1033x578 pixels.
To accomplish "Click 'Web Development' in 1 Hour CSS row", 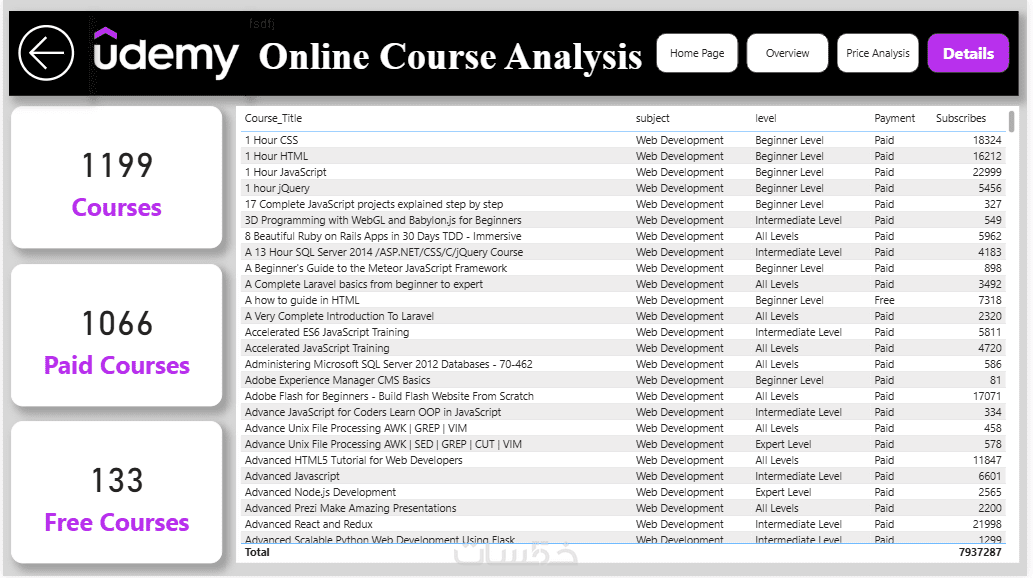I will 679,140.
